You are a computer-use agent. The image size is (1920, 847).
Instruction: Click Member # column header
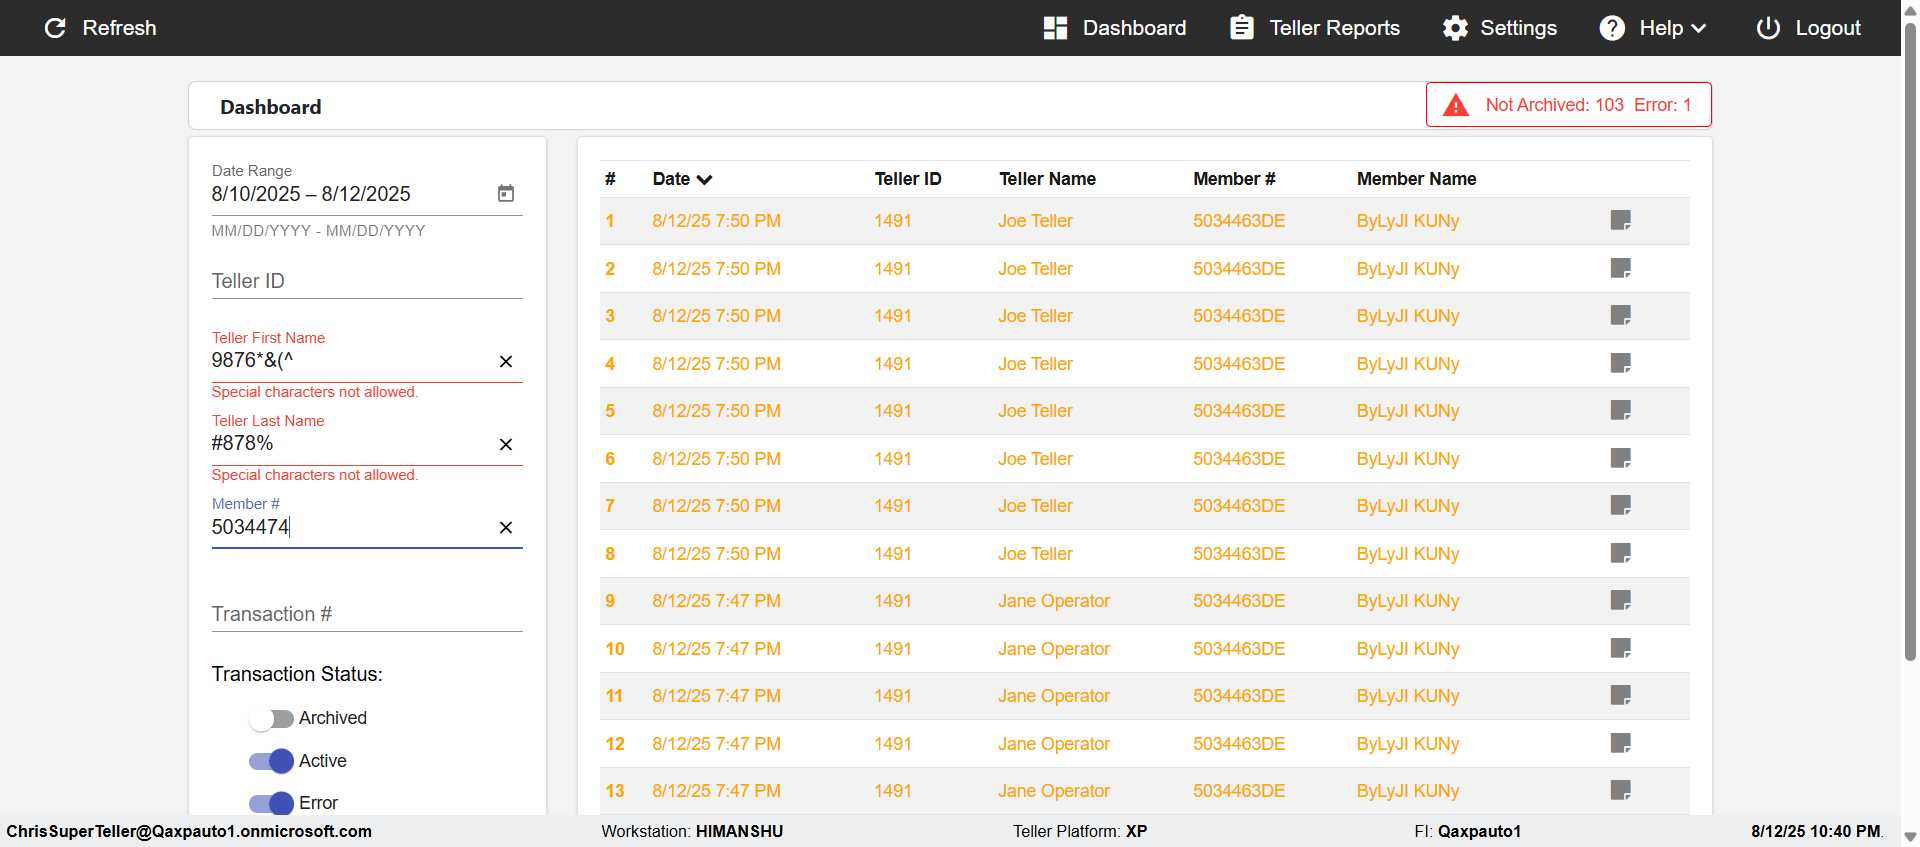pyautogui.click(x=1234, y=179)
